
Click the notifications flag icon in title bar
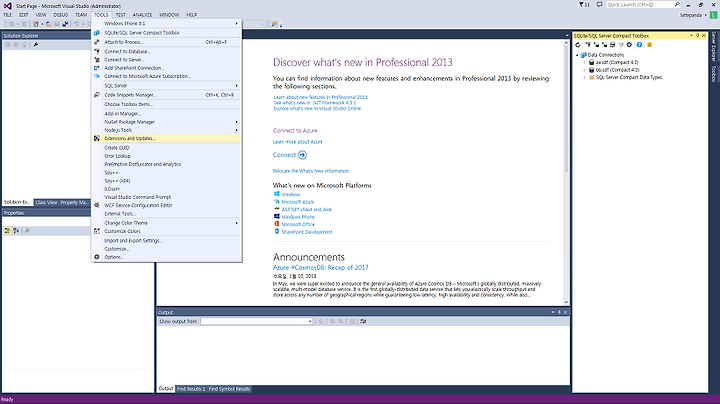tap(582, 5)
